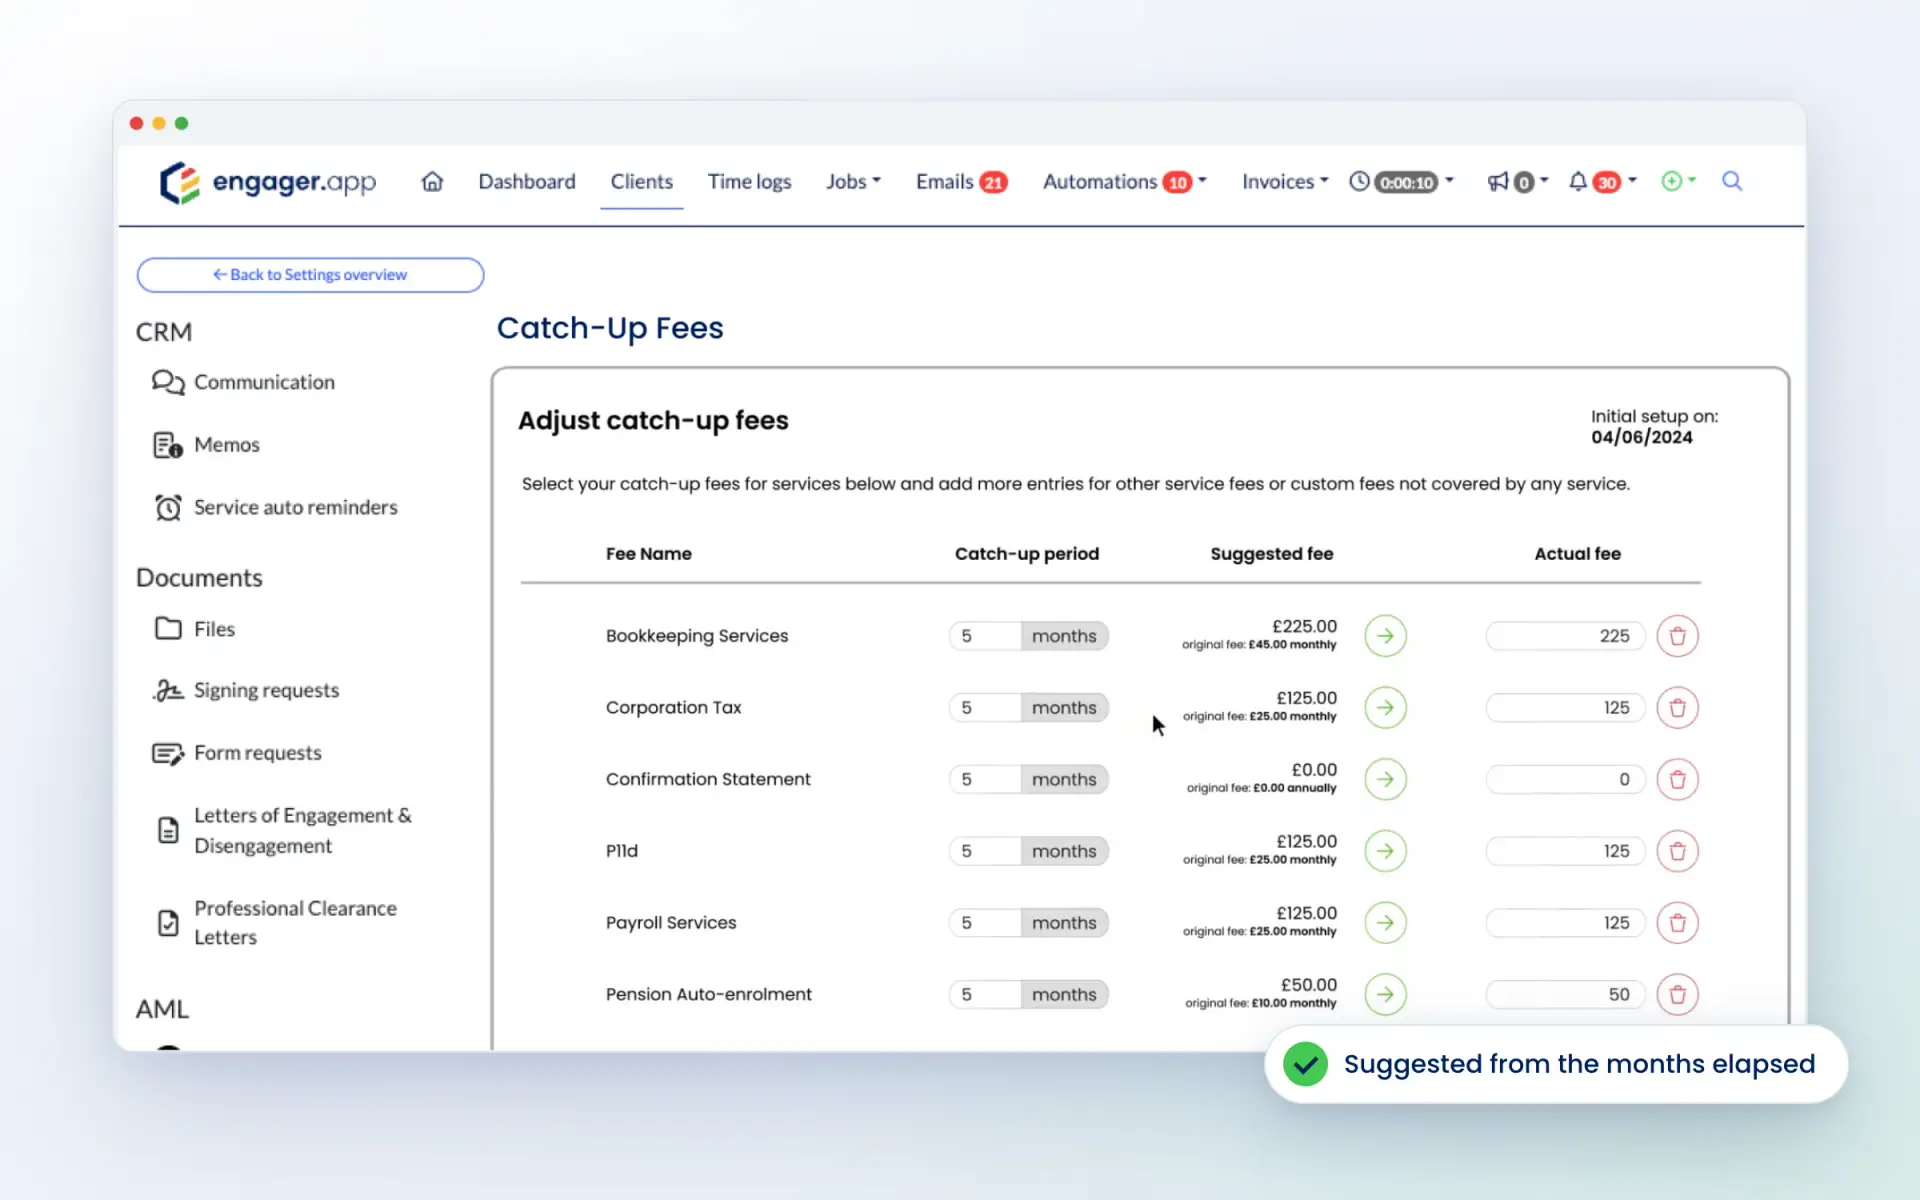
Task: Open the green plus quick-add dropdown
Action: [x=1678, y=181]
